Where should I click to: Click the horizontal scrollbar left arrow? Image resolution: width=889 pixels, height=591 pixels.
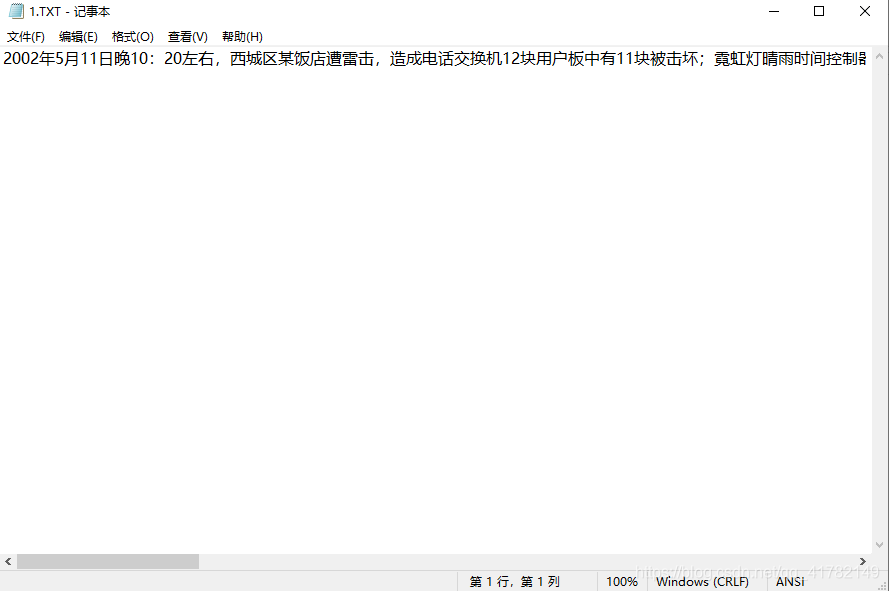[8, 562]
